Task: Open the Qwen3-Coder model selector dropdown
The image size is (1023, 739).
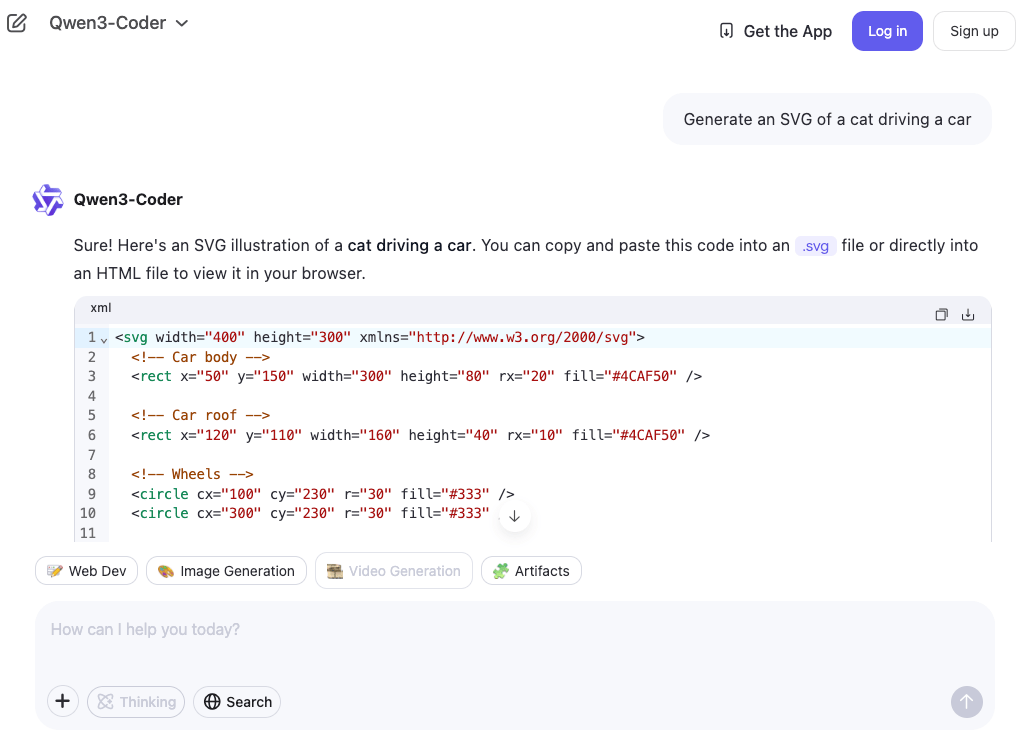Action: tap(118, 23)
